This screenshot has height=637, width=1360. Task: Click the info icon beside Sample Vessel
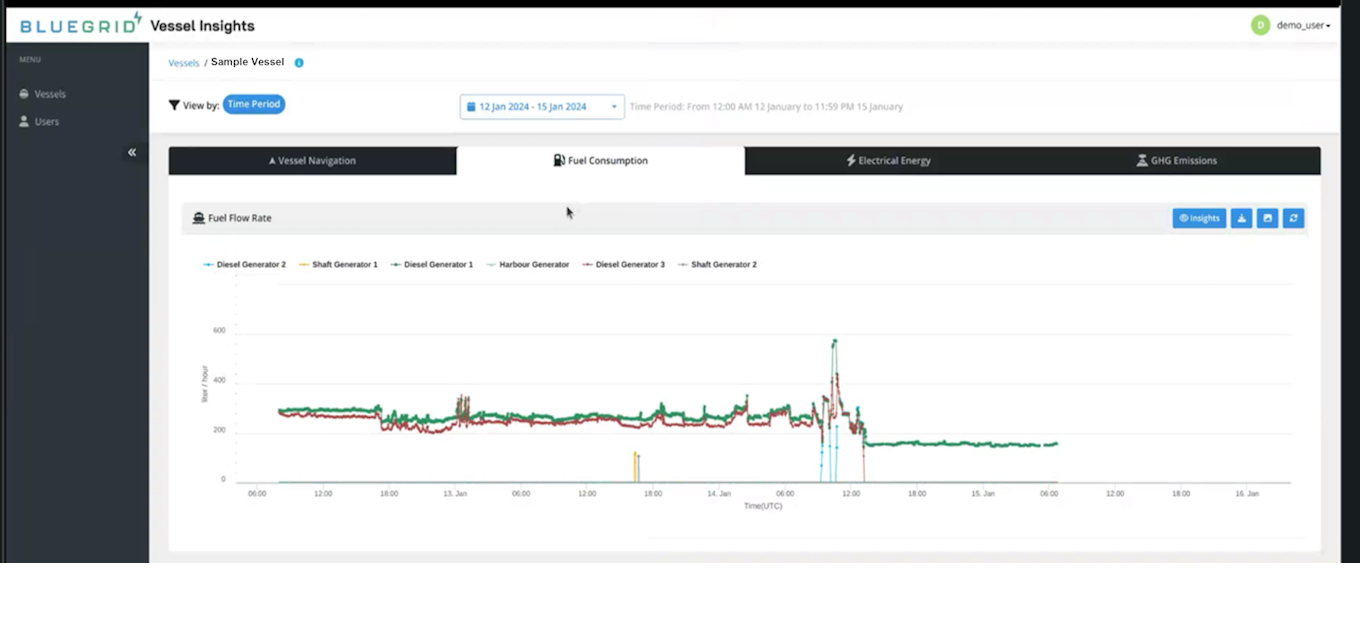pyautogui.click(x=298, y=61)
